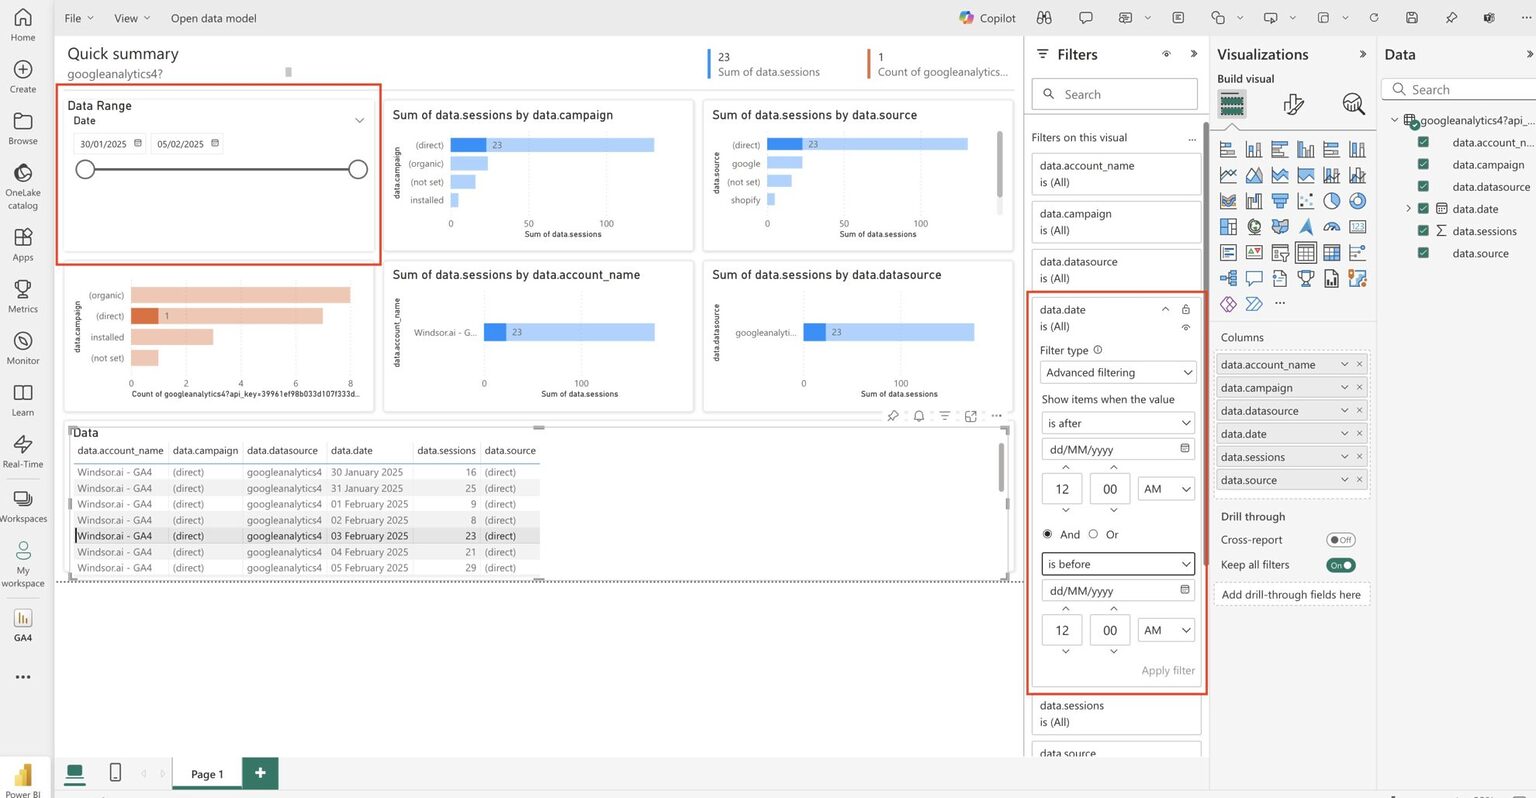Uncheck the data.sessions field checkbox

point(1423,230)
